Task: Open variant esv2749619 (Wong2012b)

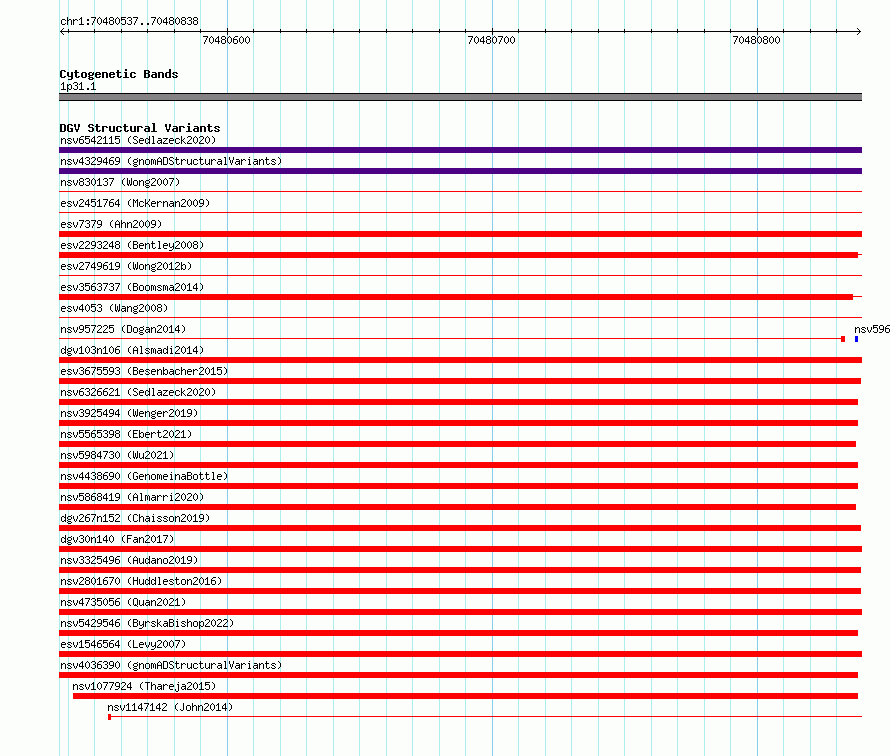Action: point(126,266)
